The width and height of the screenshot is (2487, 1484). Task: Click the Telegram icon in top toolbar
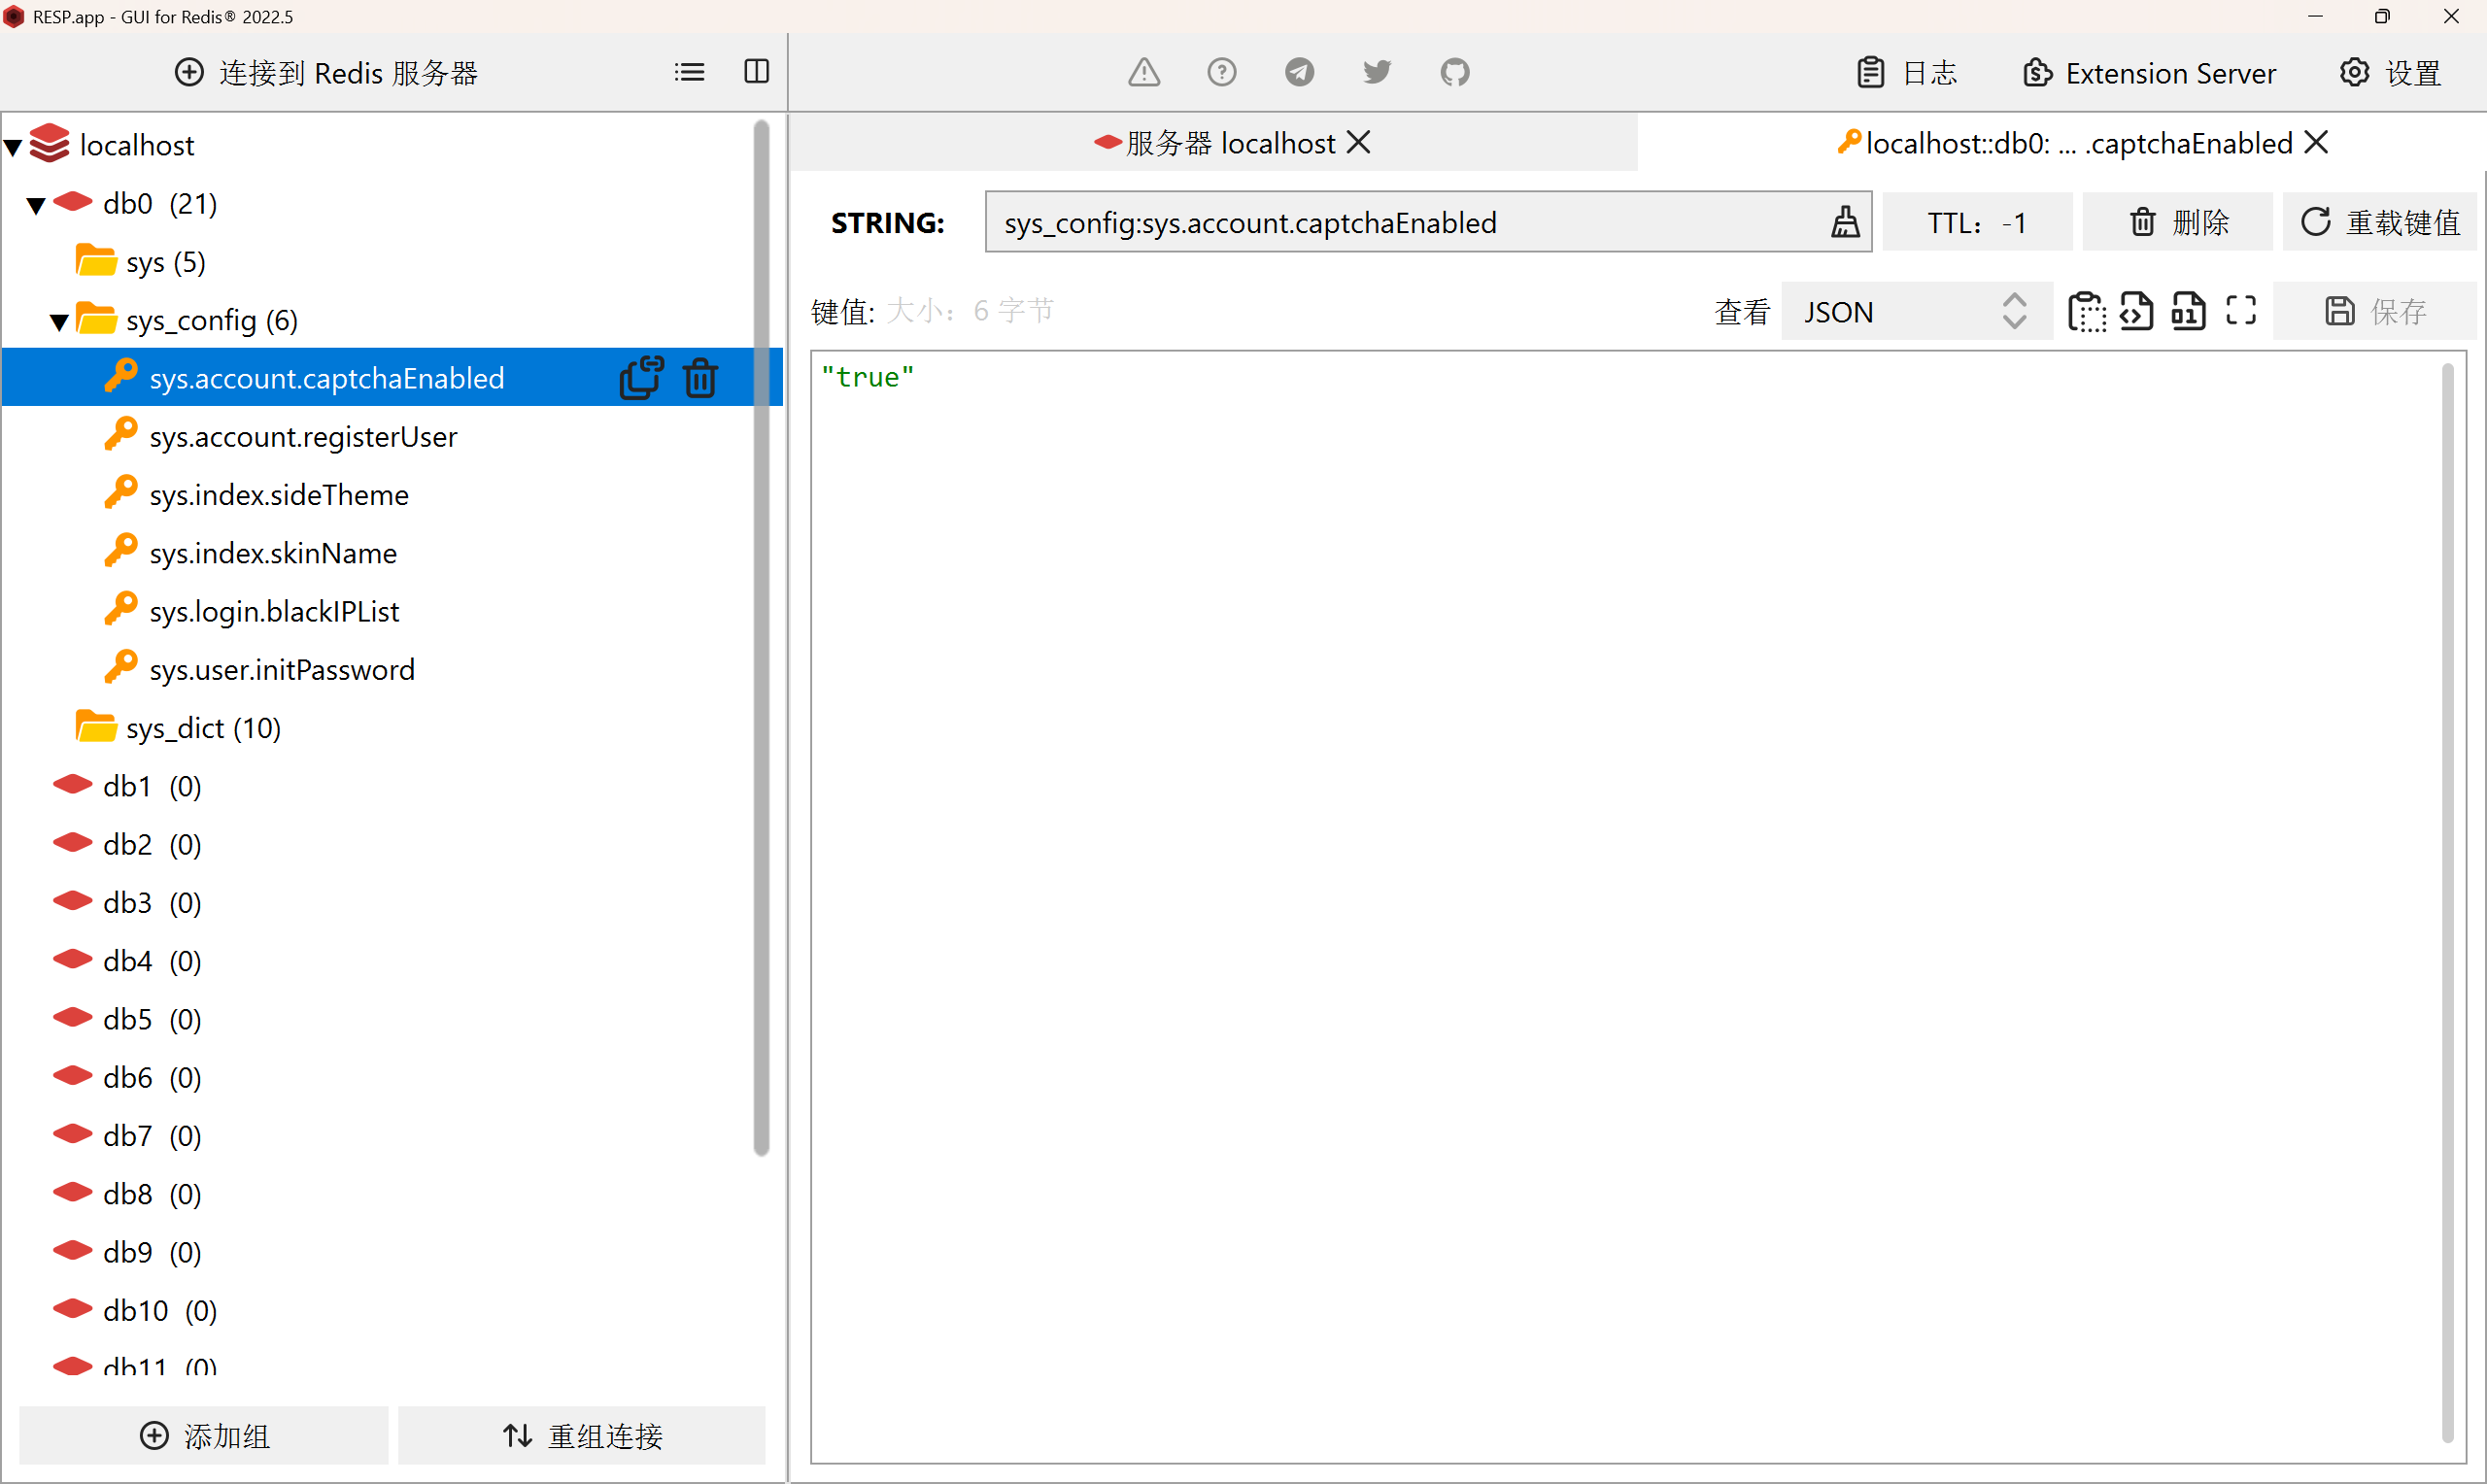point(1299,72)
